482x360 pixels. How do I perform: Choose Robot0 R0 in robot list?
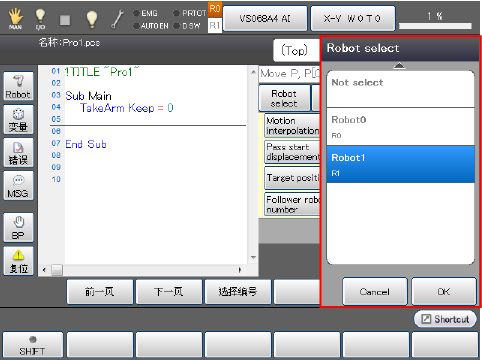coord(400,127)
